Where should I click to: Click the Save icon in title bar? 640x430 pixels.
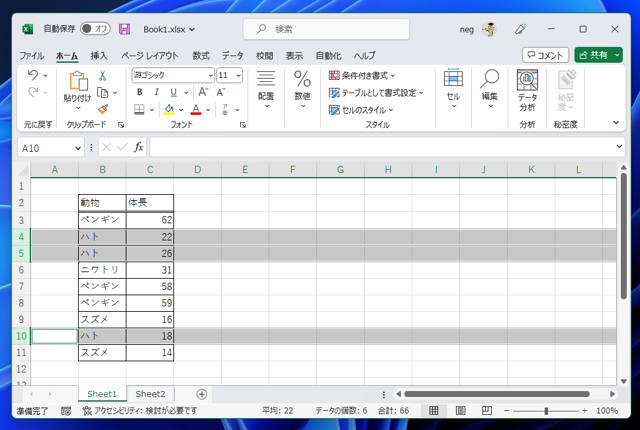[x=124, y=29]
